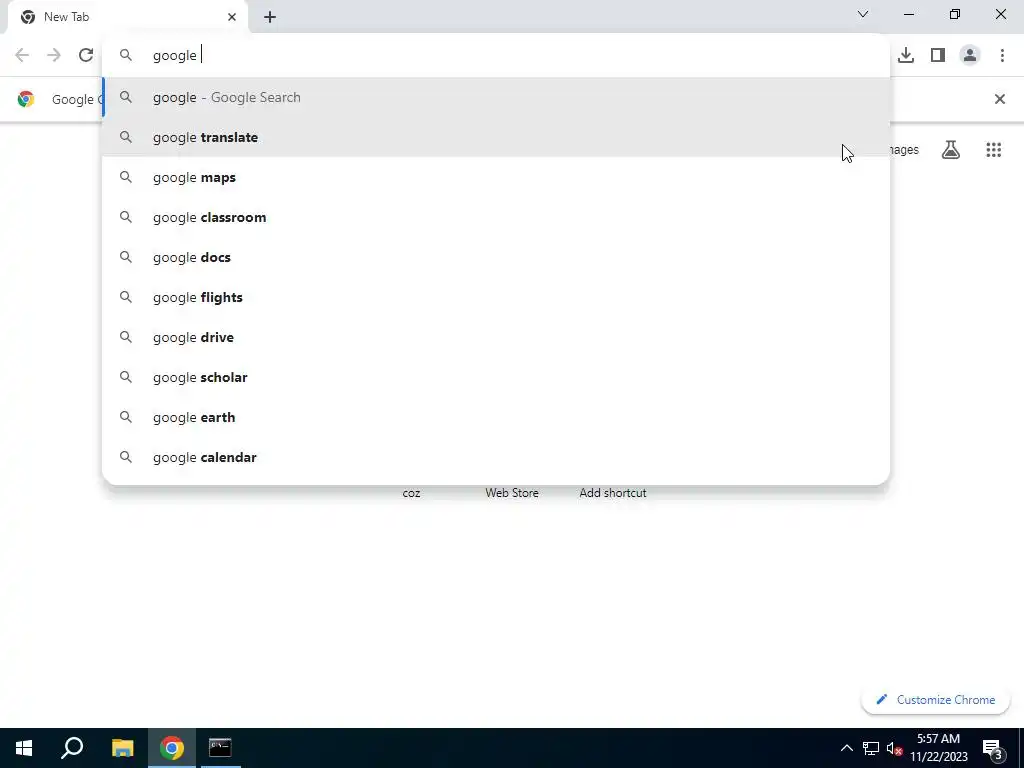1024x768 pixels.
Task: Open the notification center icon
Action: pos(993,748)
